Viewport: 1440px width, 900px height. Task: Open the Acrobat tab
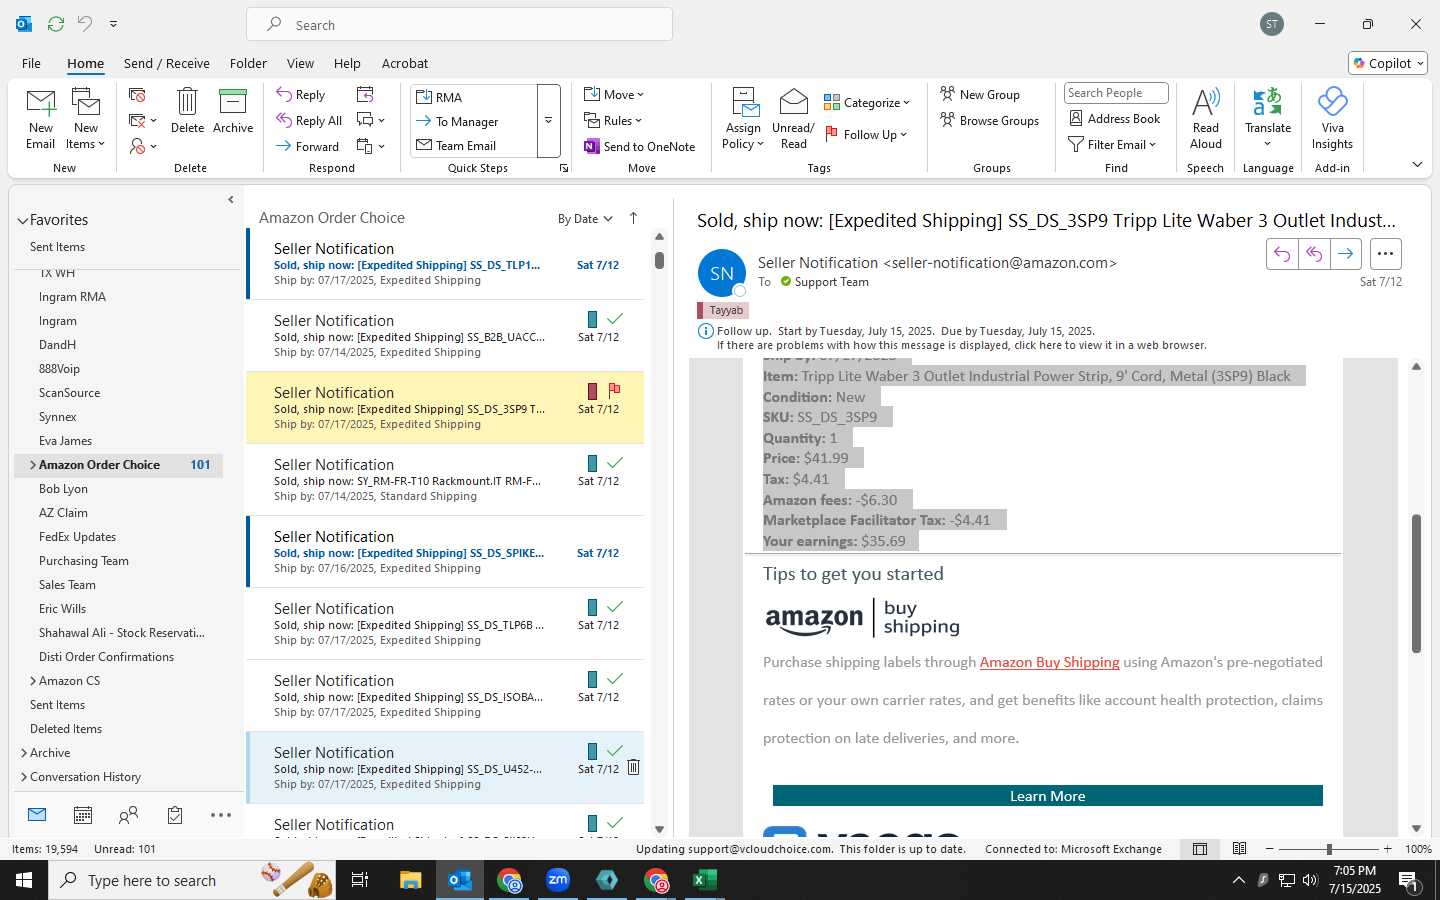(405, 63)
